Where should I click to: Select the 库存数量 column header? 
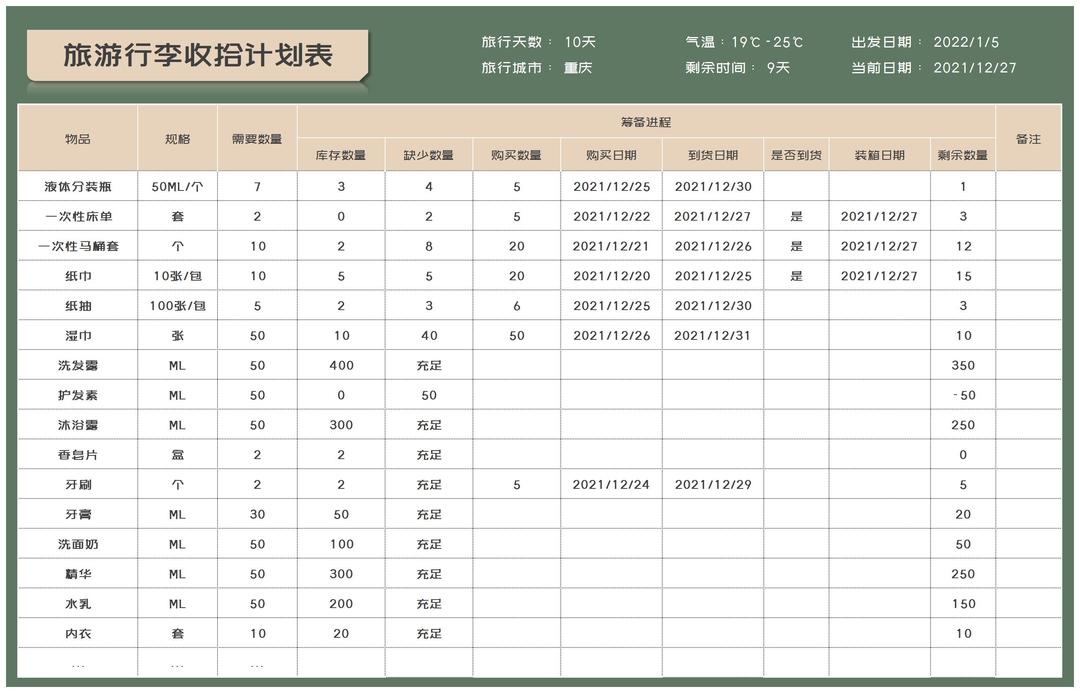341,155
